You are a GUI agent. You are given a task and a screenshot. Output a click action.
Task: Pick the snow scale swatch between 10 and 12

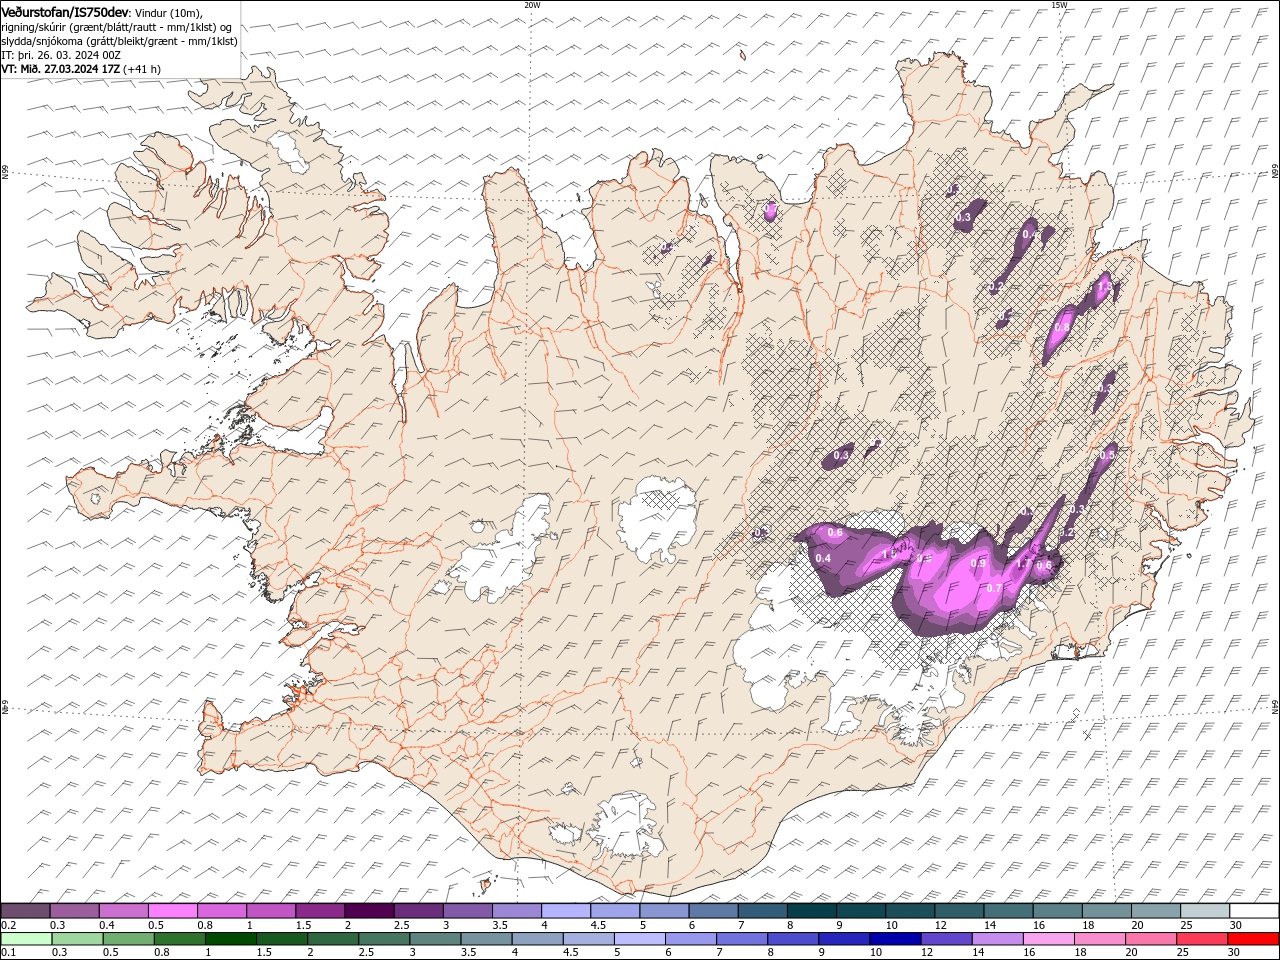(909, 910)
